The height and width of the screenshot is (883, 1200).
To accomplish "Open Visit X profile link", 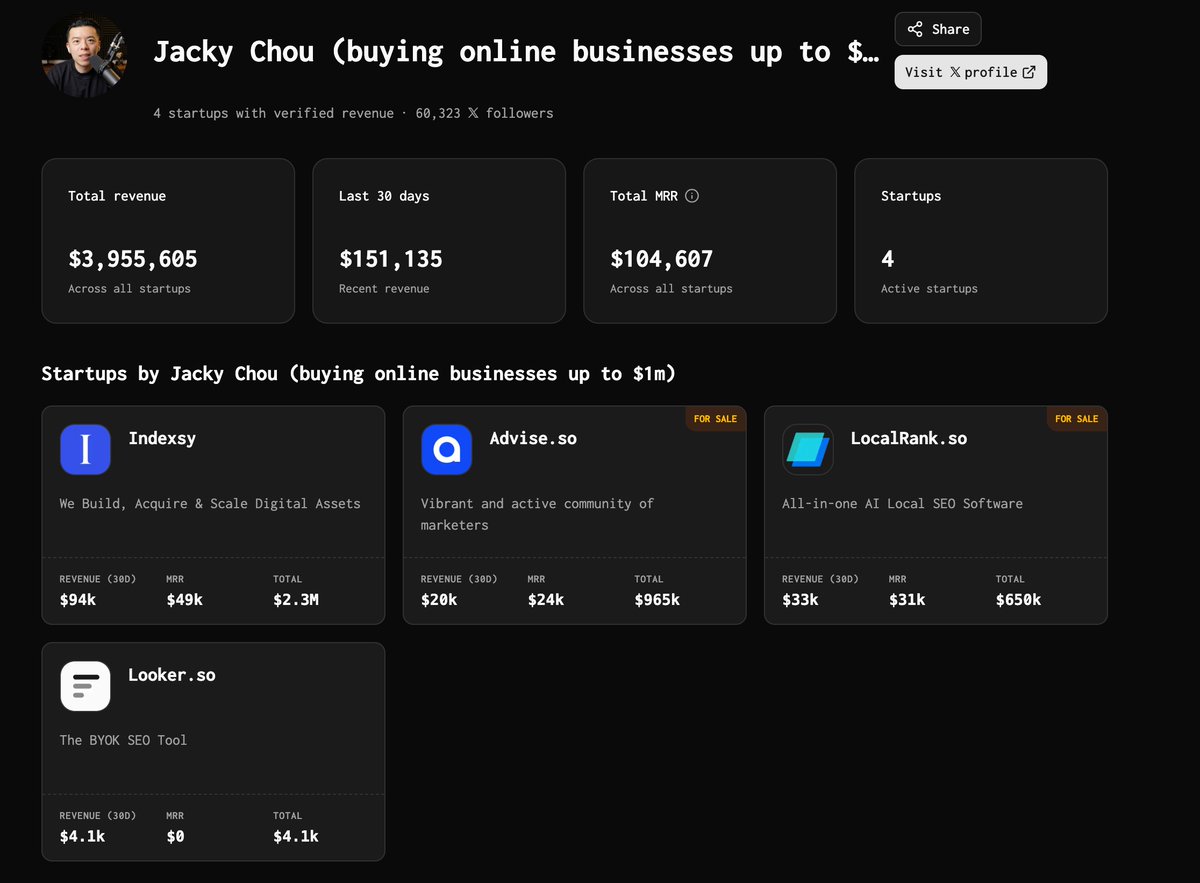I will click(x=970, y=72).
